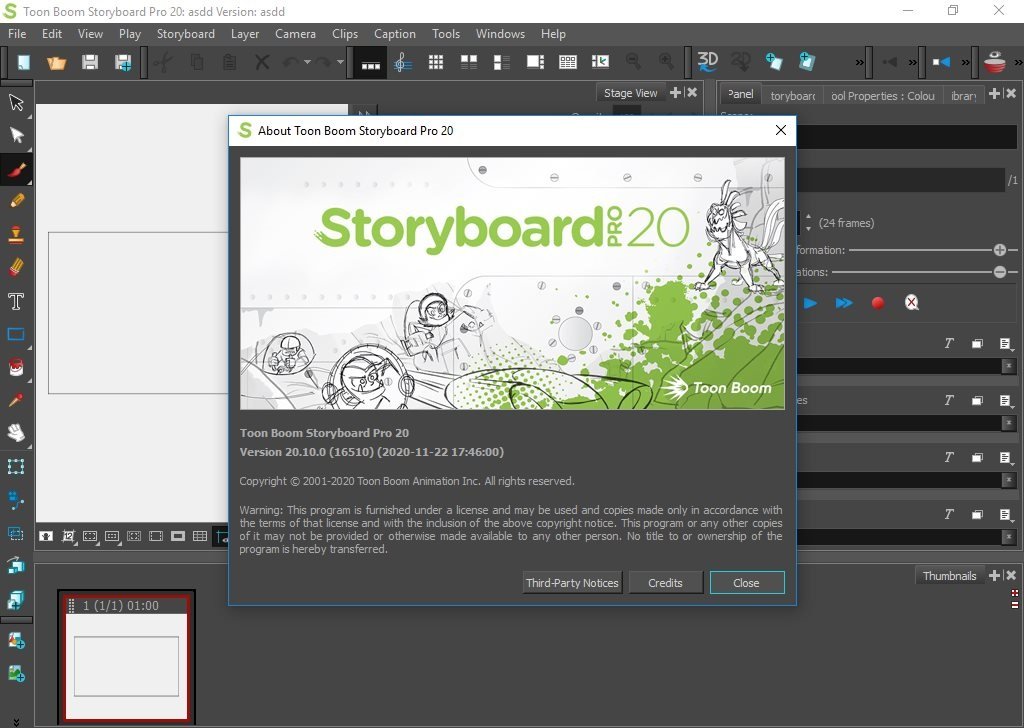The image size is (1024, 728).
Task: Select the Text tool
Action: (x=16, y=302)
